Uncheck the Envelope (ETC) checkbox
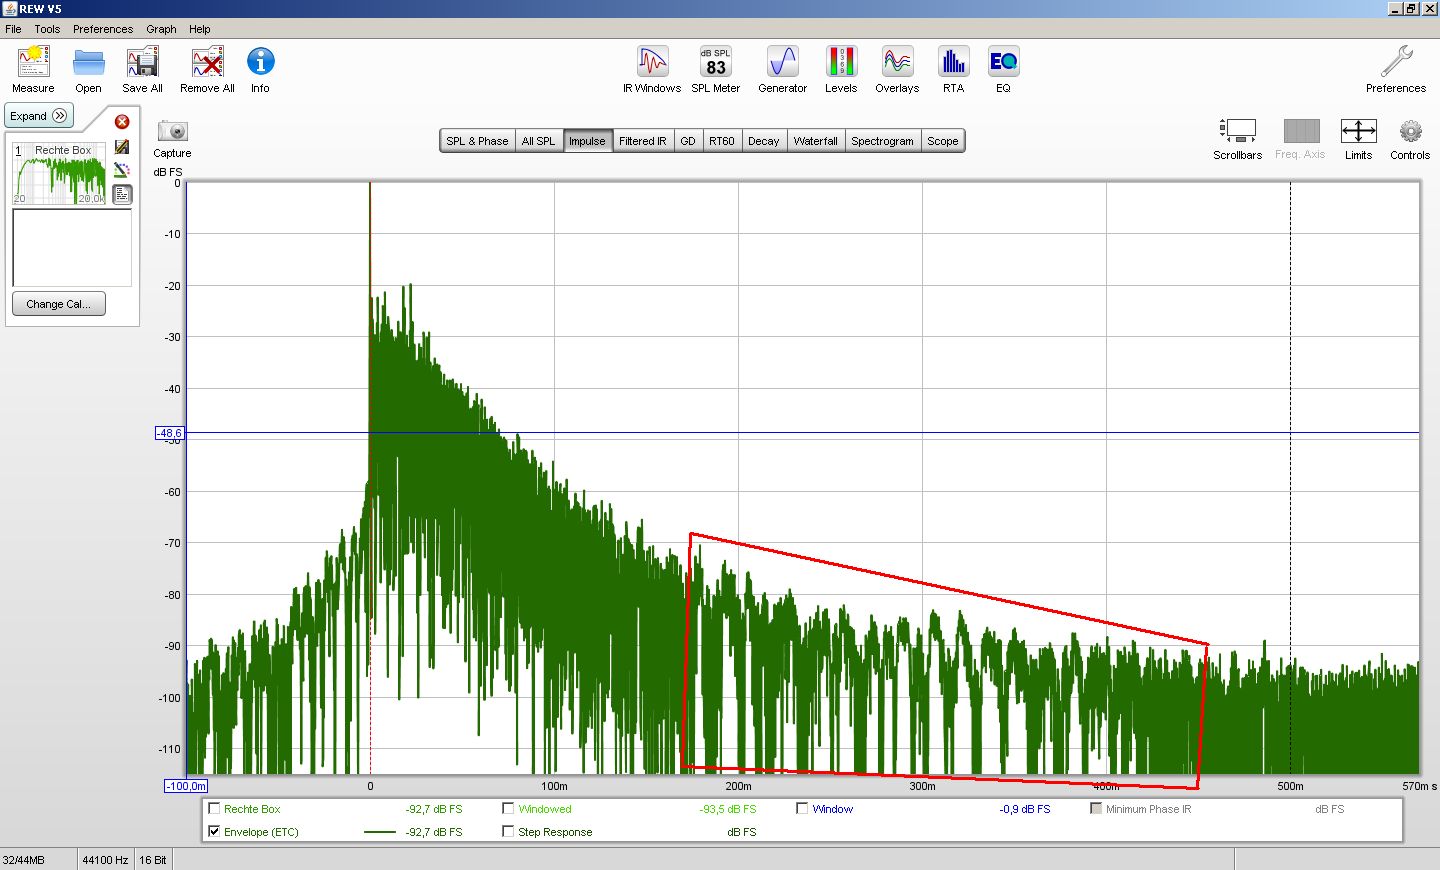The image size is (1440, 870). tap(214, 831)
